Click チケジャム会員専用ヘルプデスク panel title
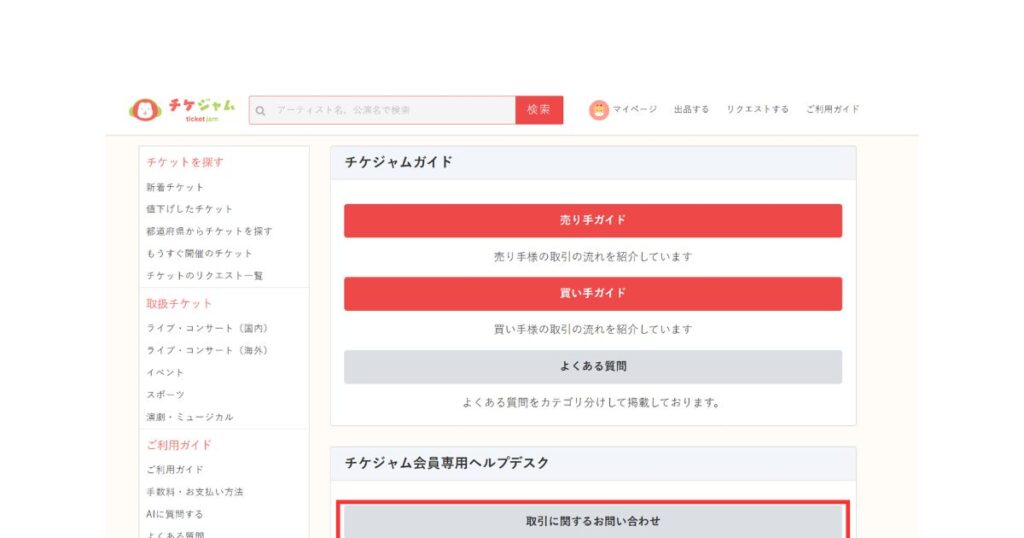 click(x=447, y=463)
